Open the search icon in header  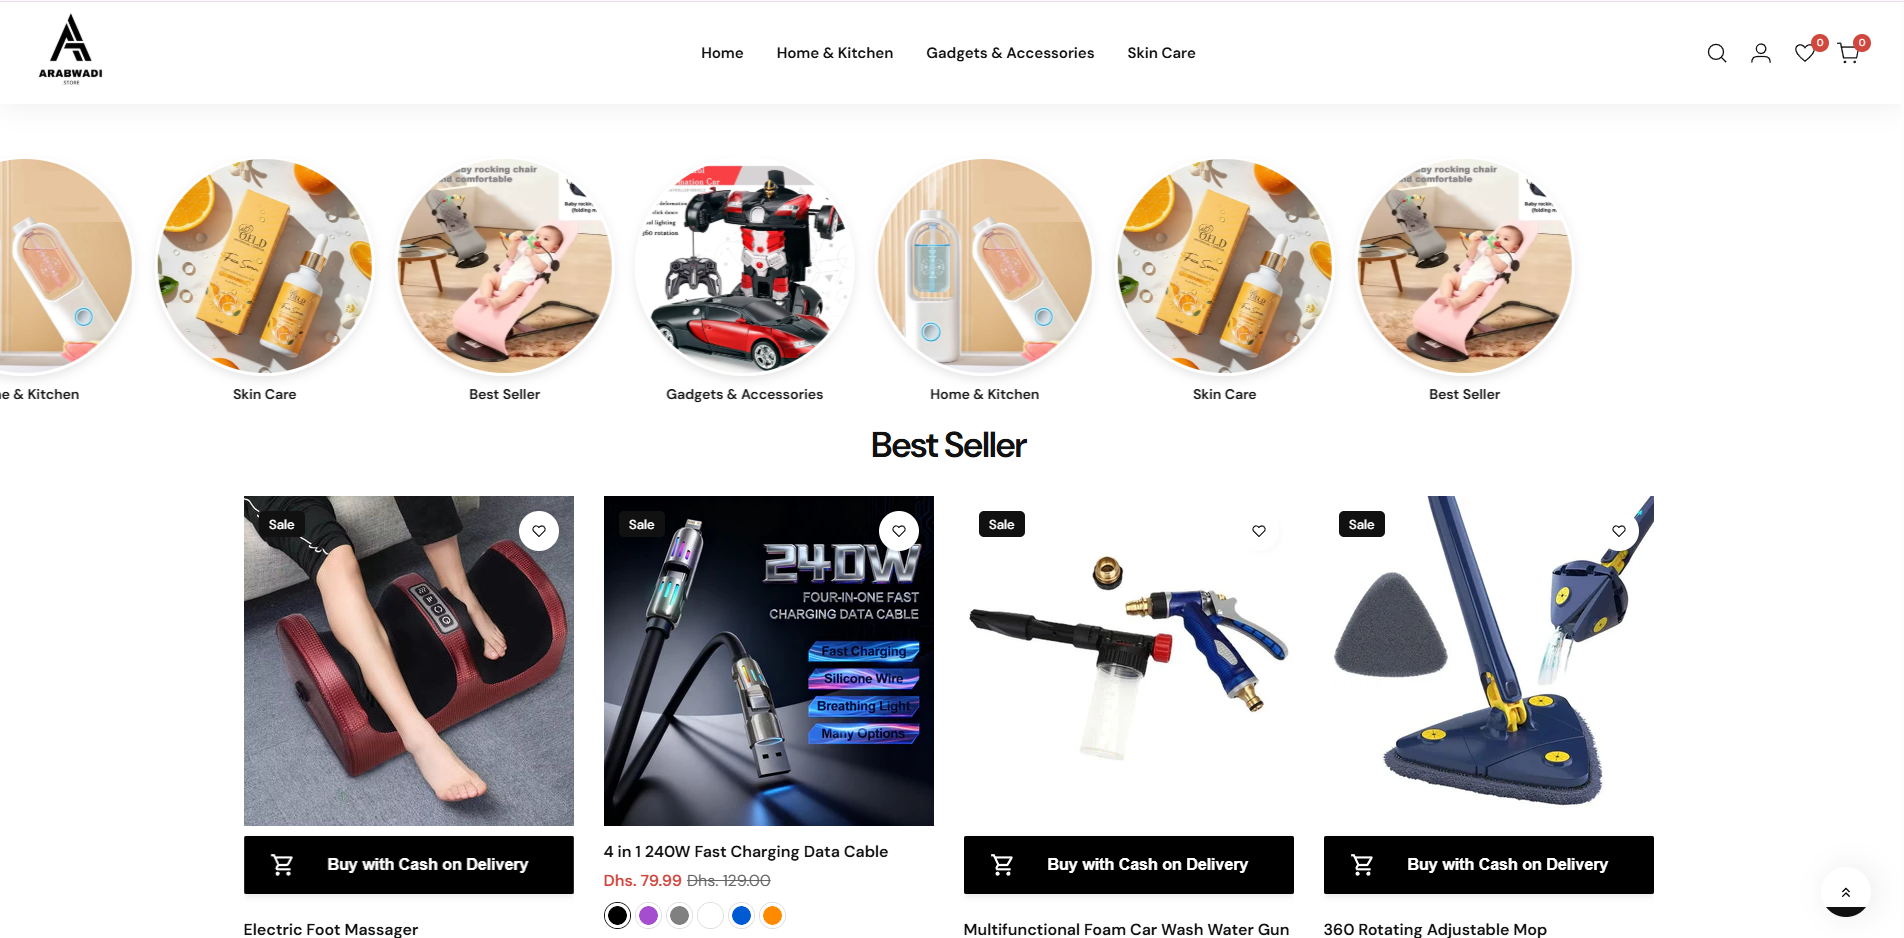(x=1717, y=53)
